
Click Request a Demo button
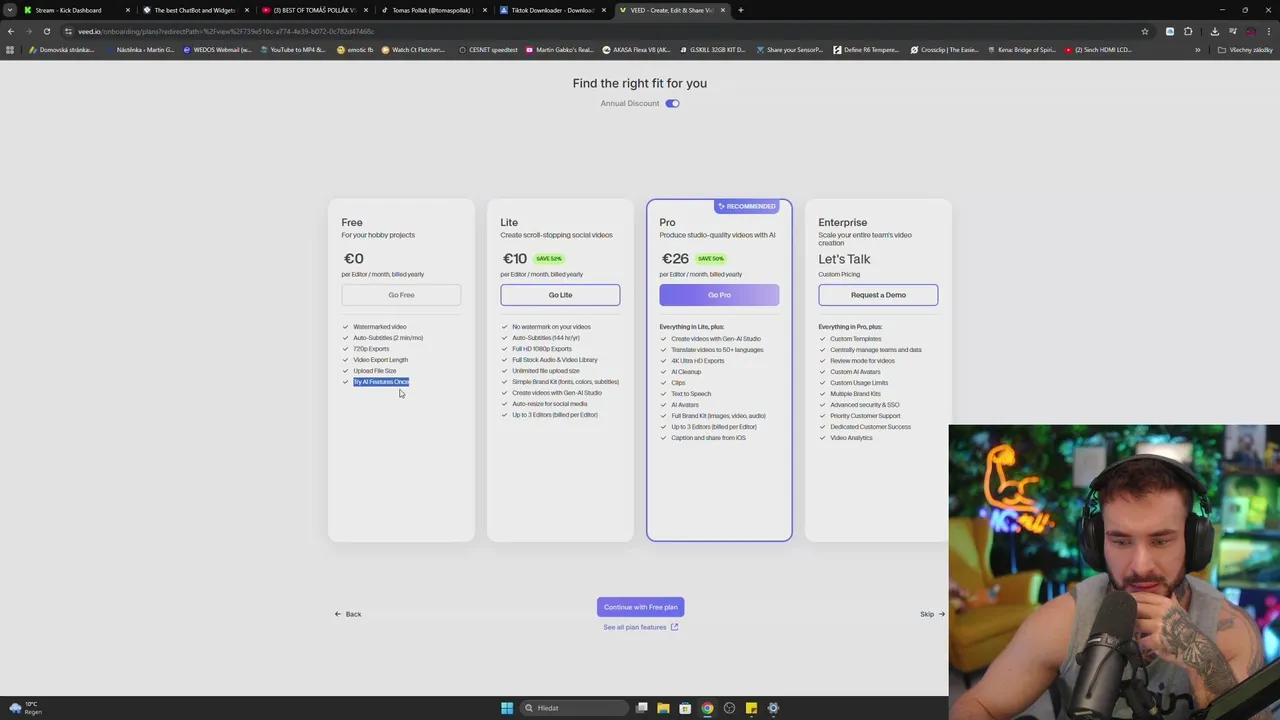click(x=878, y=295)
